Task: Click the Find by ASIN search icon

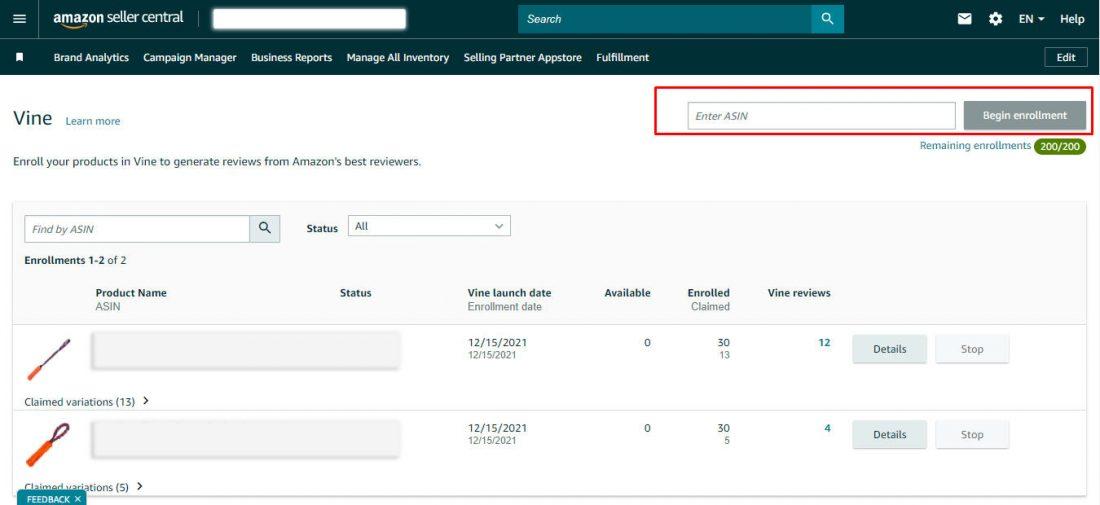Action: pos(265,228)
